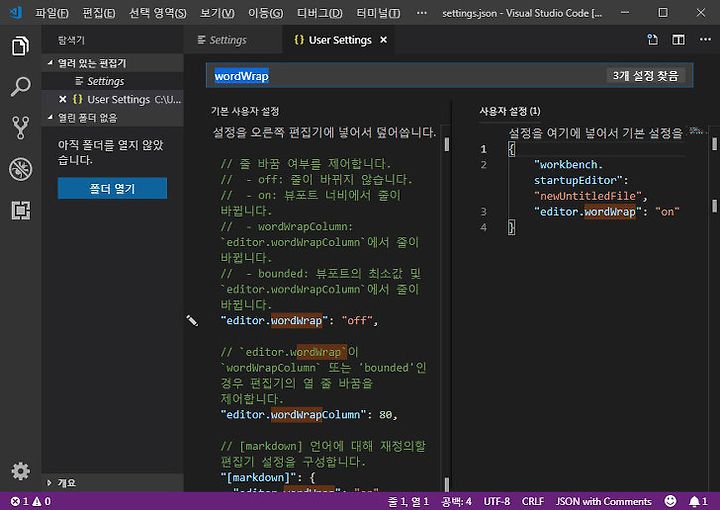
Task: Open the 이동(G) menu
Action: pos(265,13)
